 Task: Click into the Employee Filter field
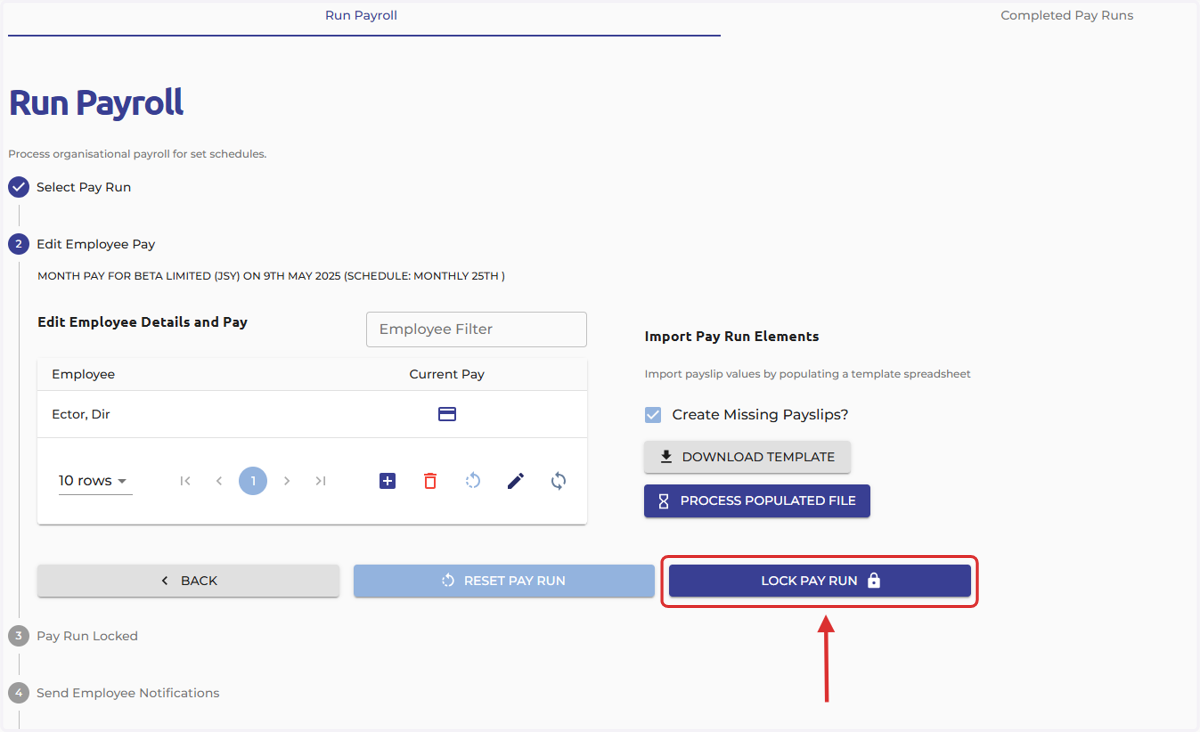click(x=476, y=329)
